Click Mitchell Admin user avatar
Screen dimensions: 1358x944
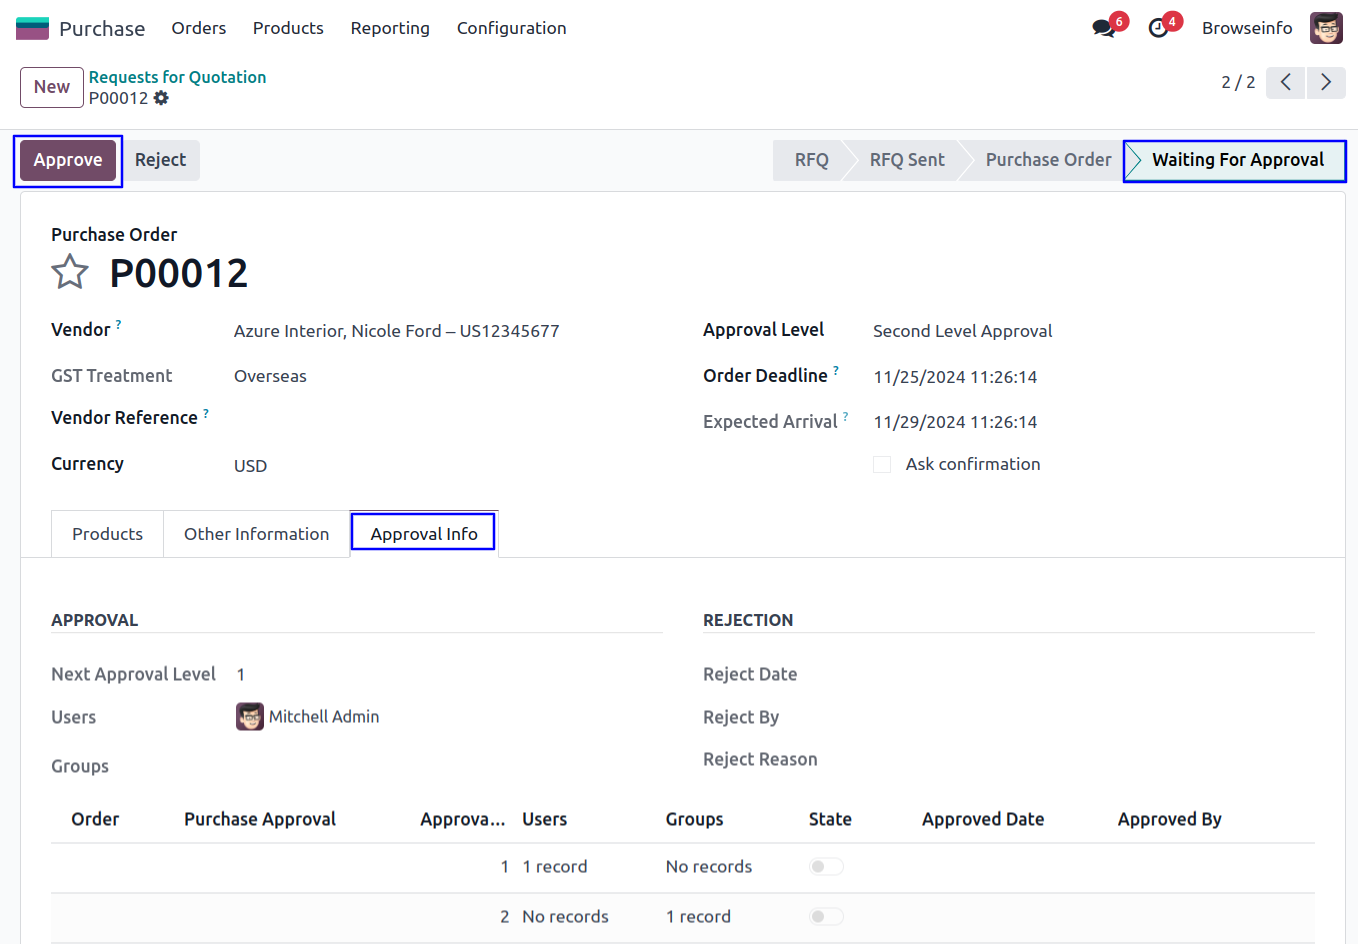tap(250, 717)
